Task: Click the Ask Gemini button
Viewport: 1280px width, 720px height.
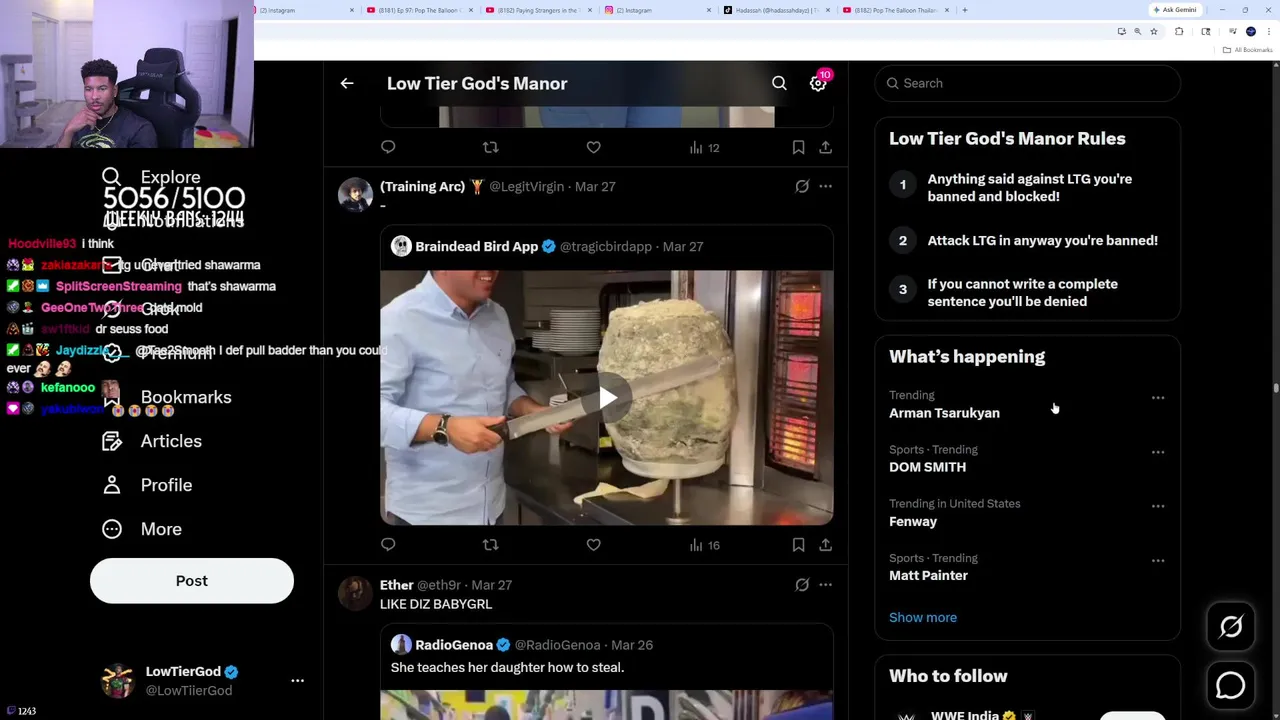Action: [x=1174, y=10]
